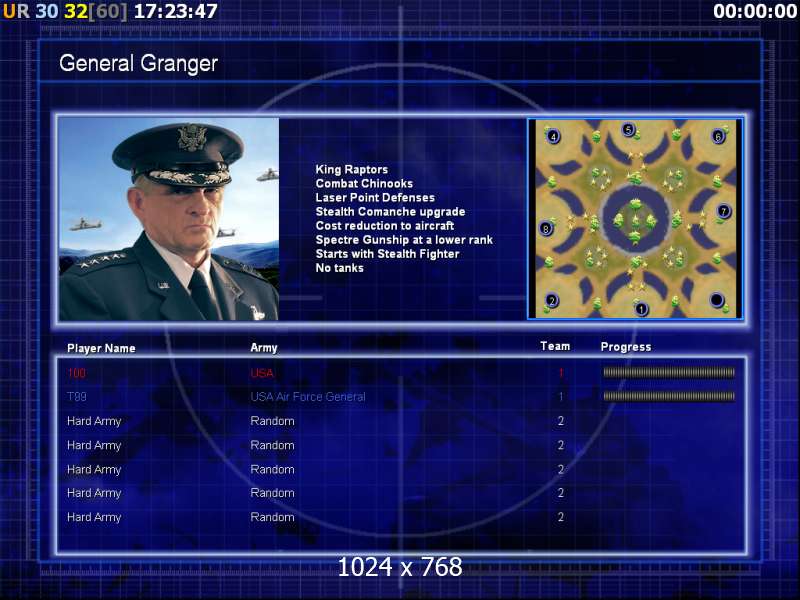Choose start position 6 marker on minimap

(718, 136)
